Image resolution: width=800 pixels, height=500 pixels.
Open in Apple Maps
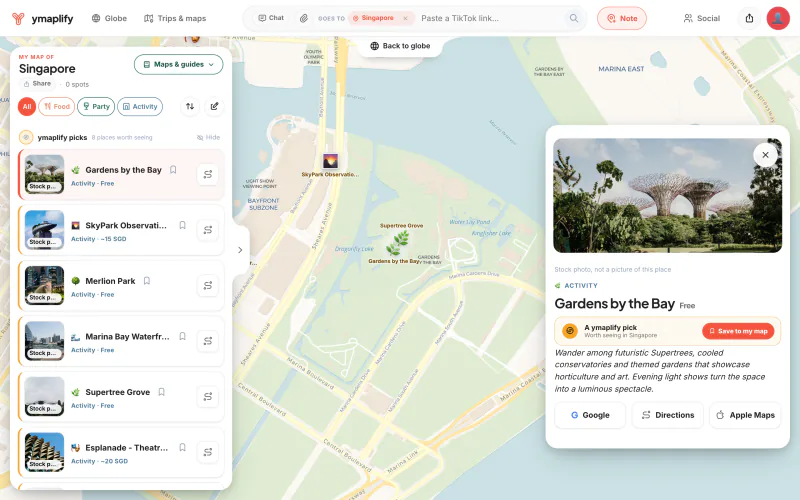(x=745, y=415)
